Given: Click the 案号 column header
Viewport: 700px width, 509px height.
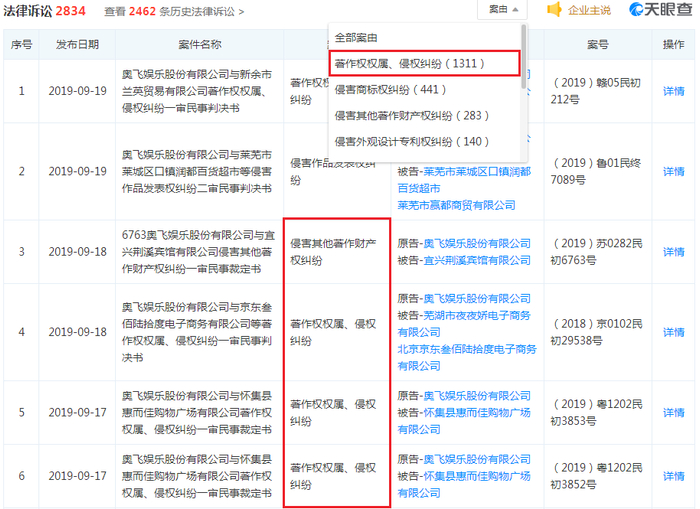Looking at the screenshot, I should 598,45.
